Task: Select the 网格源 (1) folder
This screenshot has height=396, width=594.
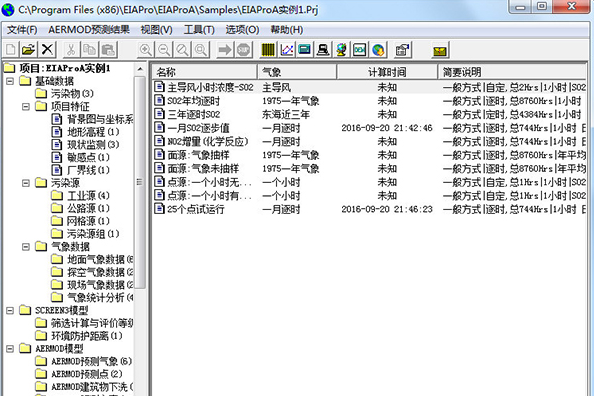Action: (80, 221)
